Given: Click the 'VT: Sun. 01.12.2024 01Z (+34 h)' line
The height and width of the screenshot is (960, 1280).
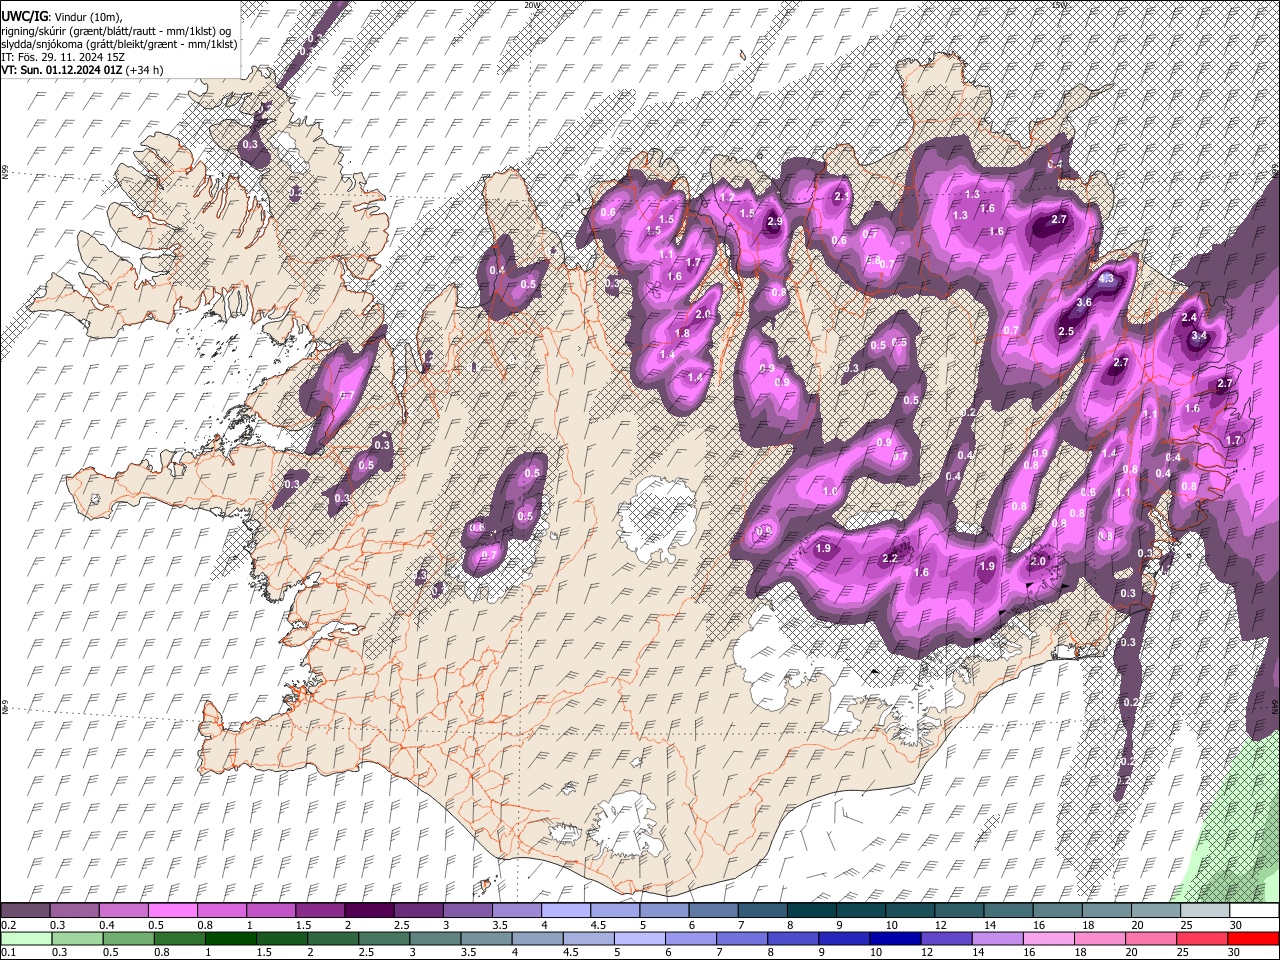Looking at the screenshot, I should point(82,71).
